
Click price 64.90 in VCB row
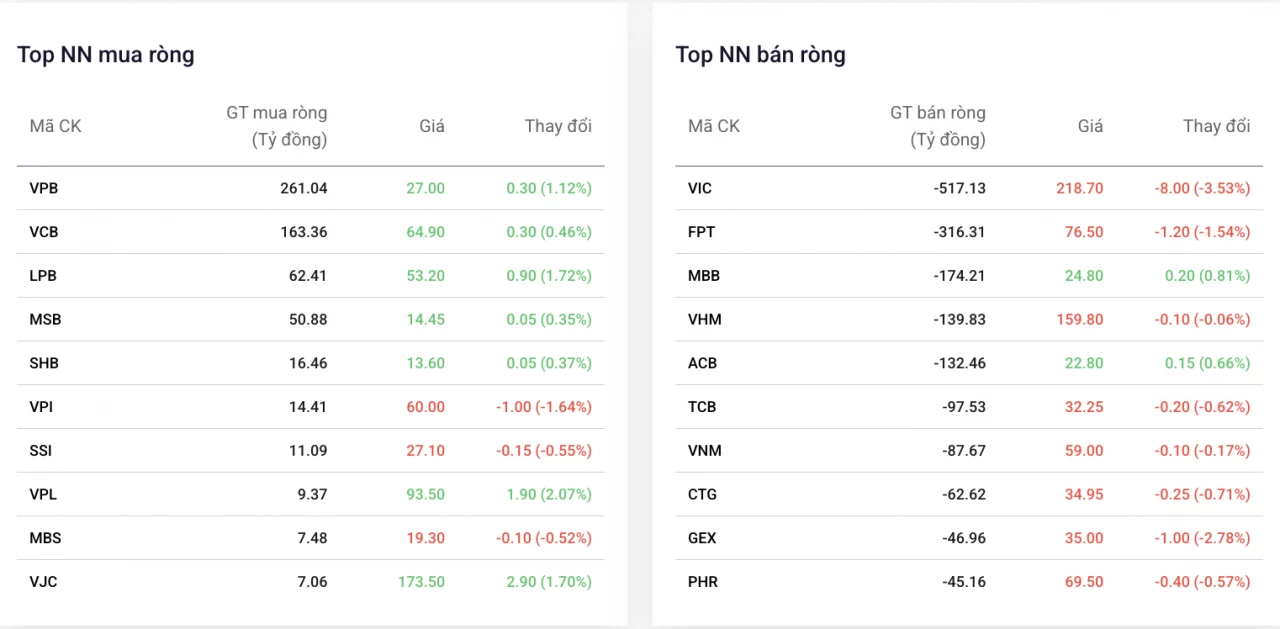426,232
